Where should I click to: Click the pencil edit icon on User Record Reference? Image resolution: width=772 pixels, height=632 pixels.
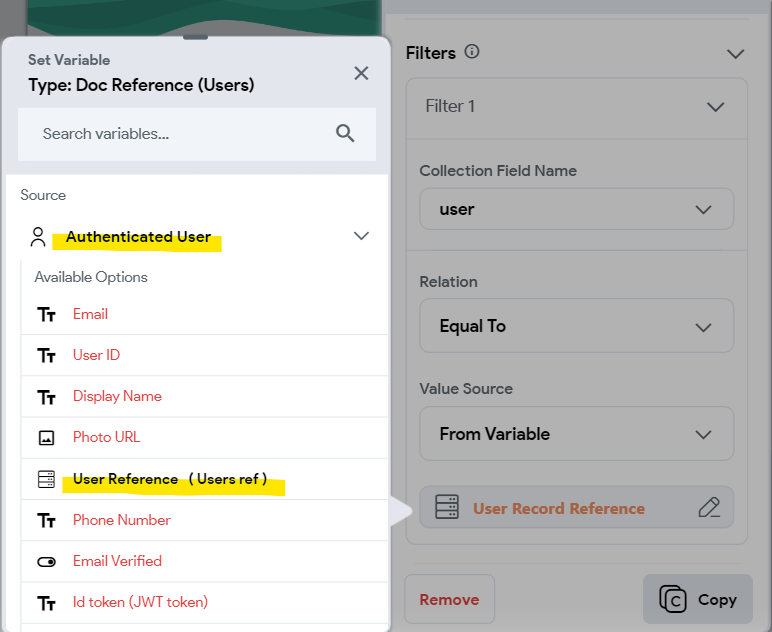coord(709,507)
